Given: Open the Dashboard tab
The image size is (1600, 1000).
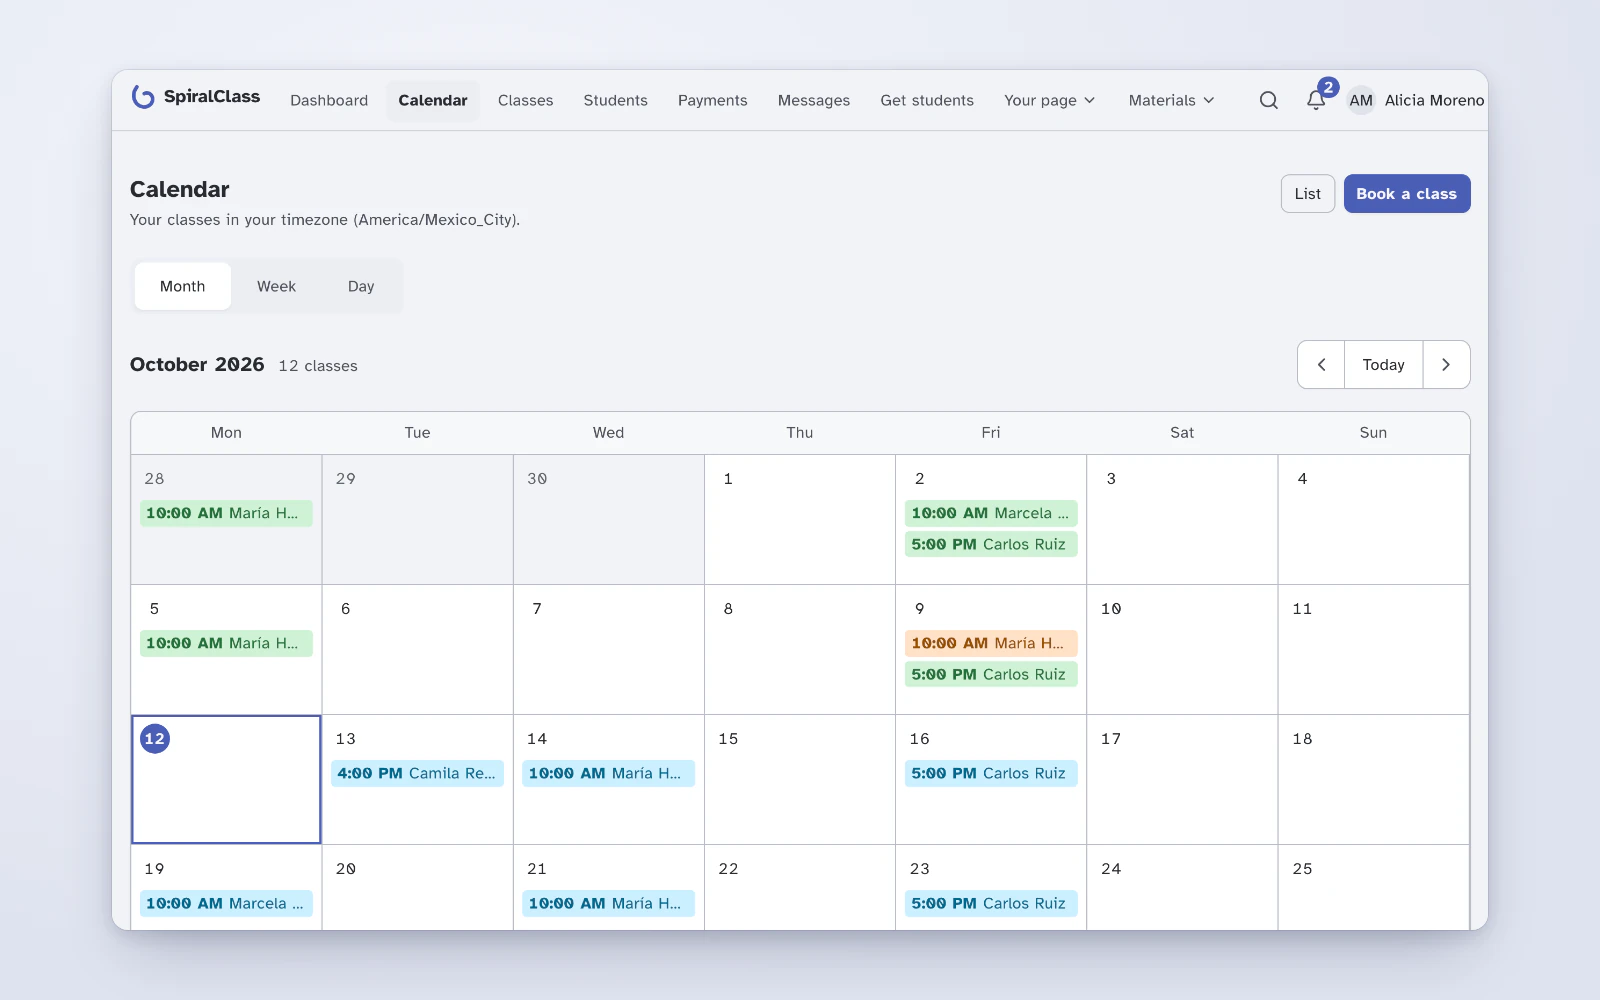Looking at the screenshot, I should pyautogui.click(x=329, y=100).
